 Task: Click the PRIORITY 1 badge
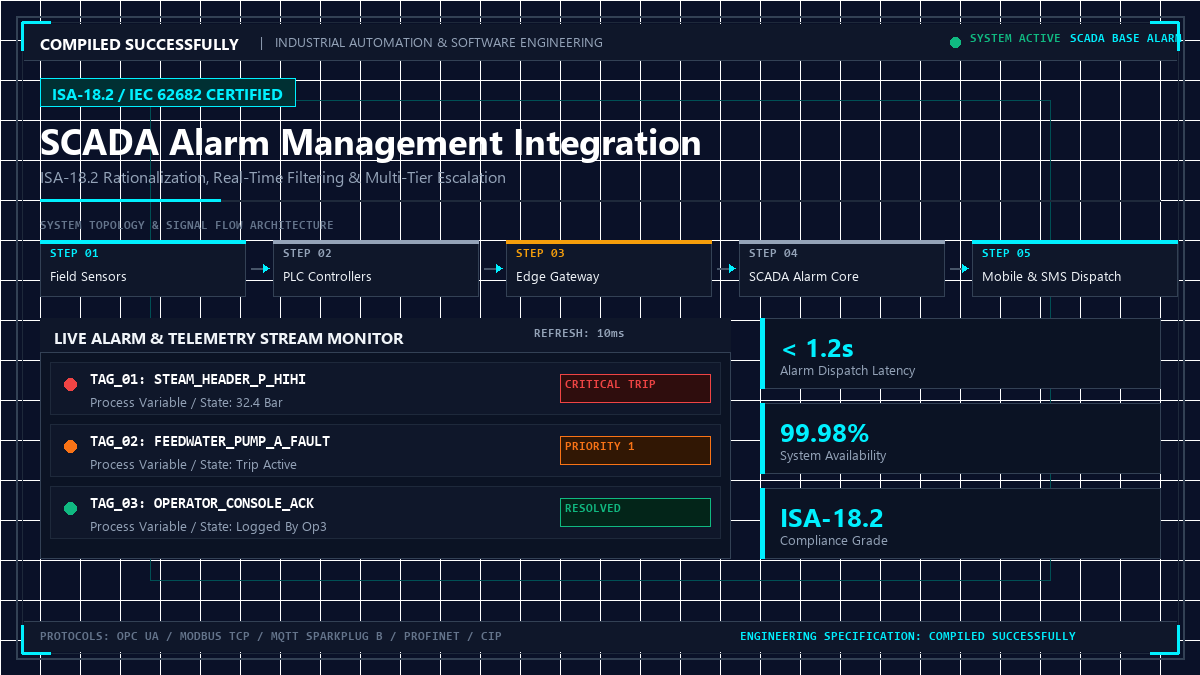coord(635,451)
